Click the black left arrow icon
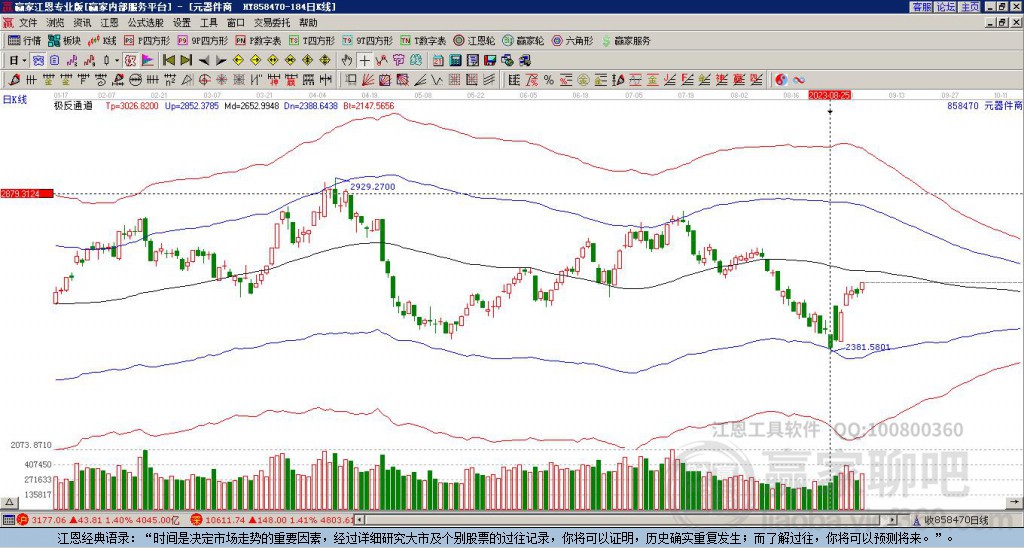1024x548 pixels. coord(204,61)
